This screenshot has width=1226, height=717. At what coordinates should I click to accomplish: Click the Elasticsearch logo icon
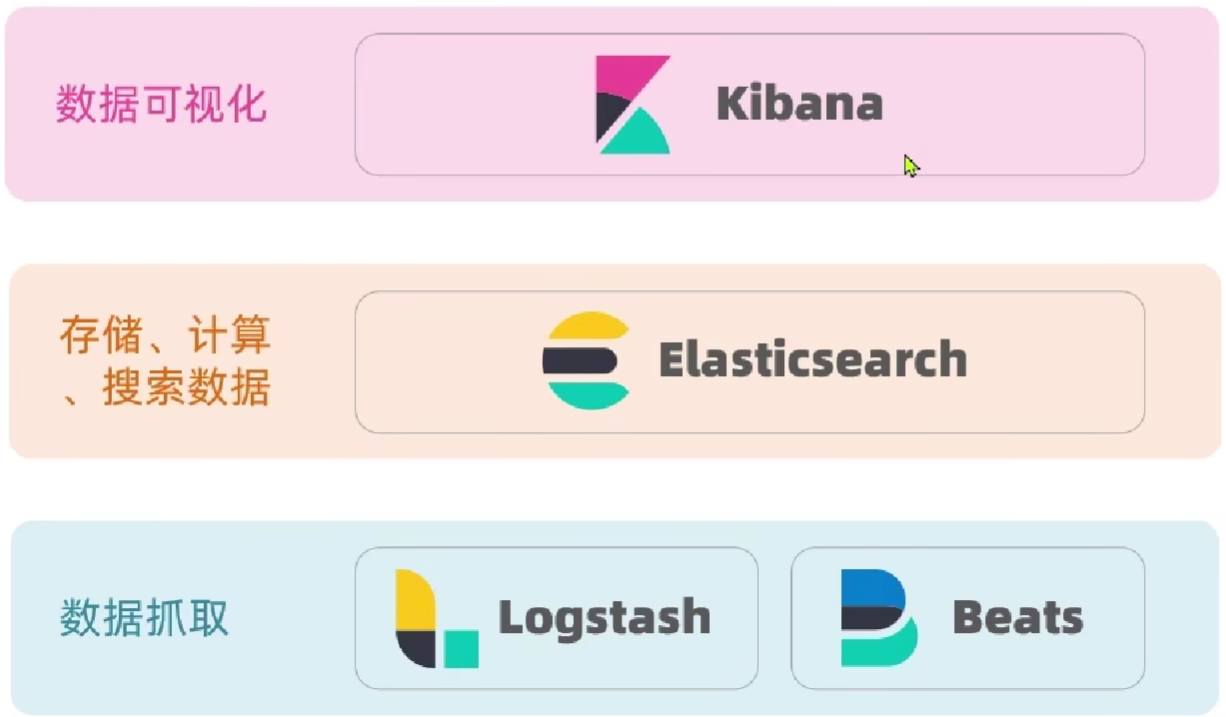[x=587, y=361]
